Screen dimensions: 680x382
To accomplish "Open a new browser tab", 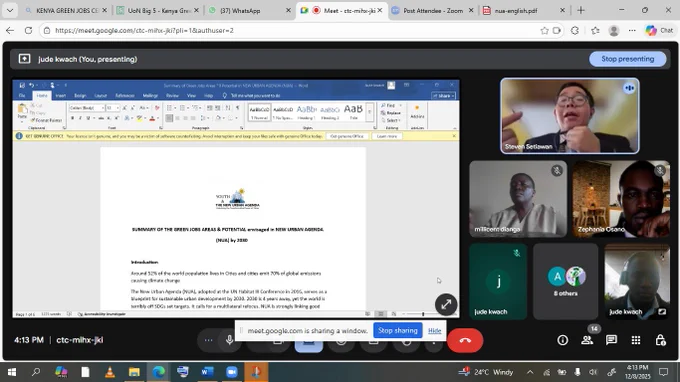I will [x=581, y=10].
